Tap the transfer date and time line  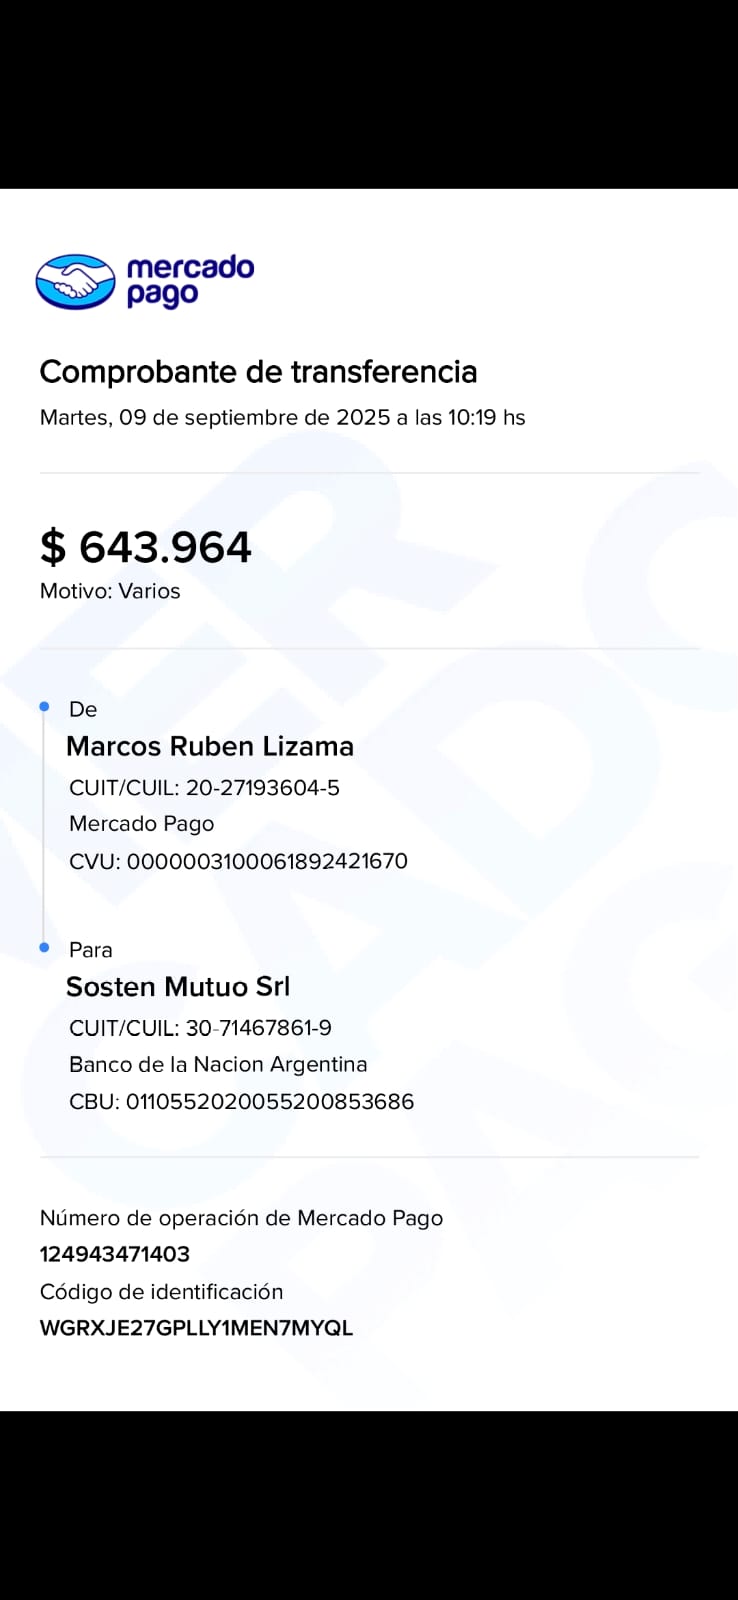(282, 418)
